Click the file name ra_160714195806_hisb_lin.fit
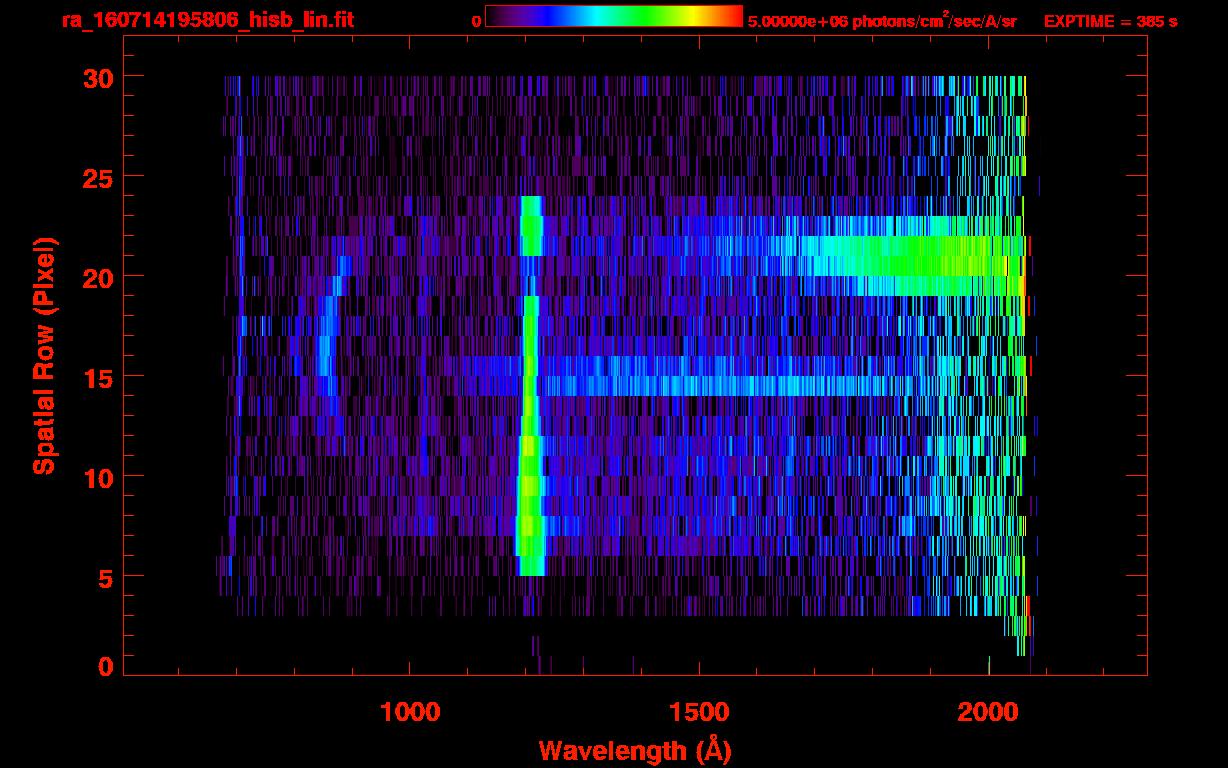 pyautogui.click(x=206, y=20)
